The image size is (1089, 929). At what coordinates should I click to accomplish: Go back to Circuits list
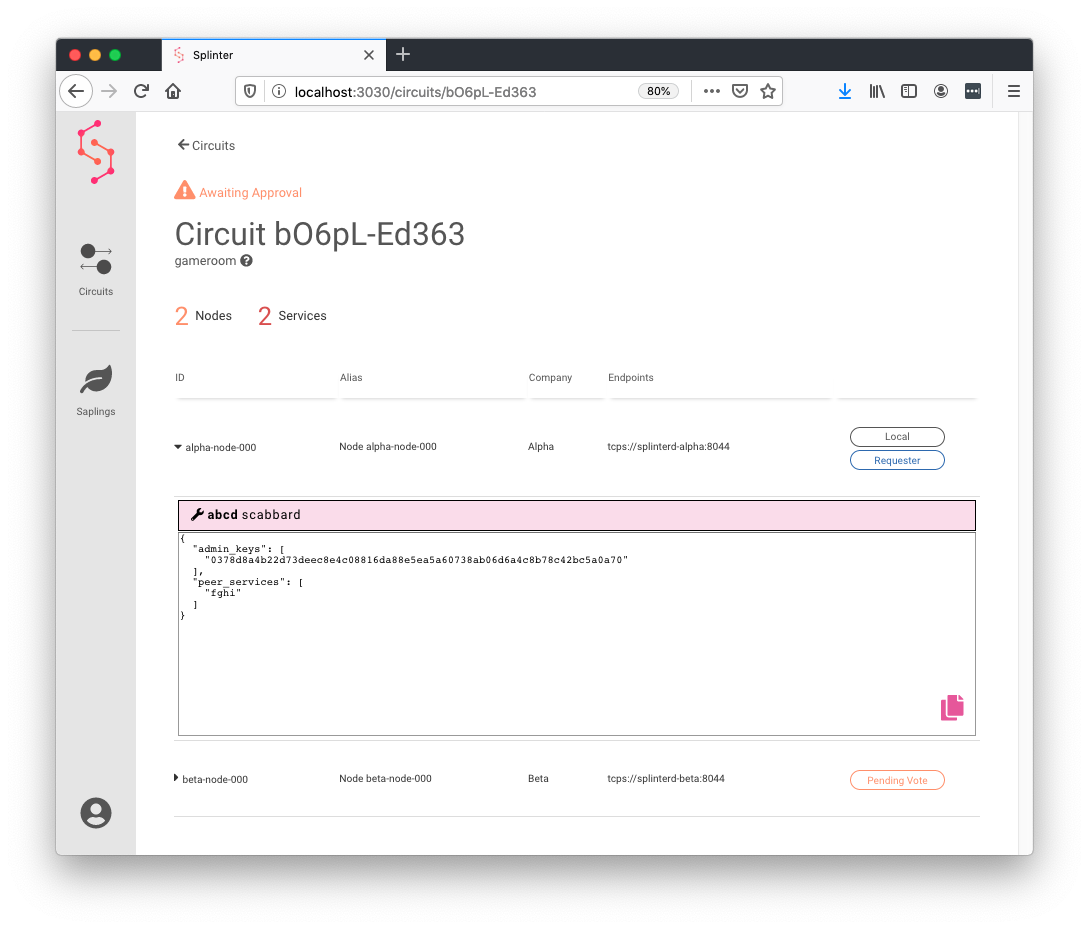[206, 145]
